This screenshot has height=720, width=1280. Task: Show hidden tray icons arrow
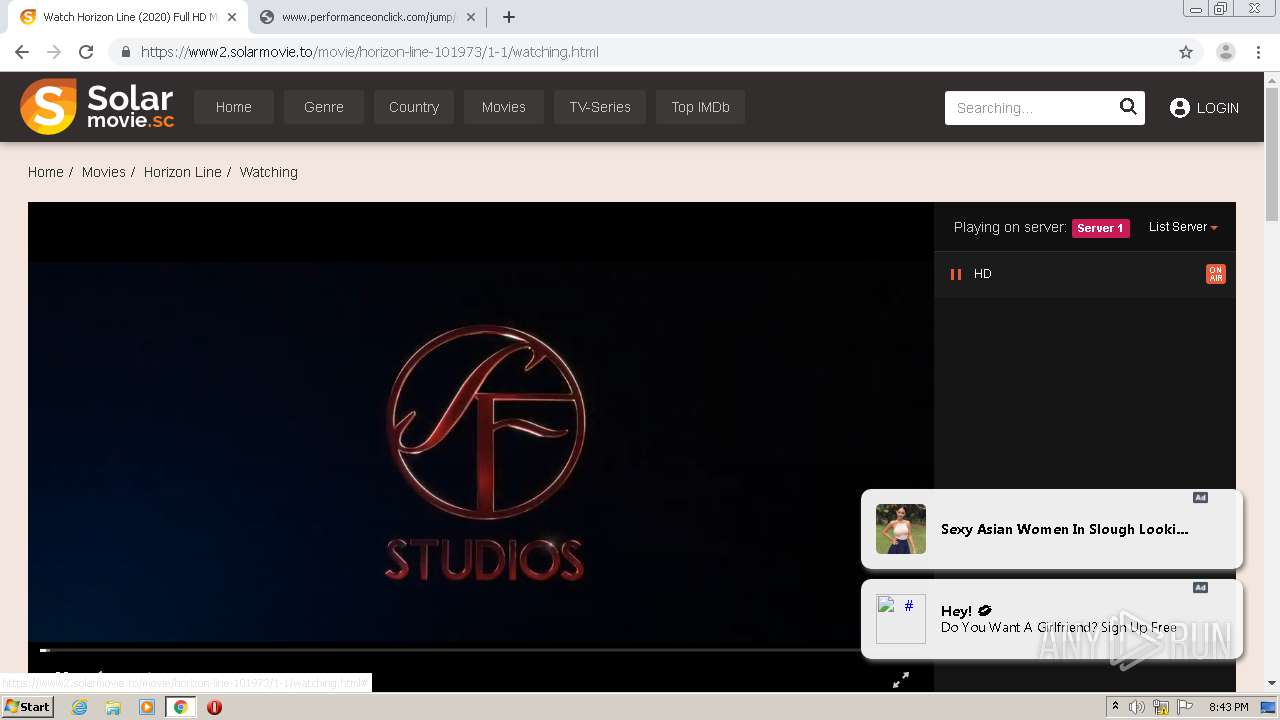1115,707
